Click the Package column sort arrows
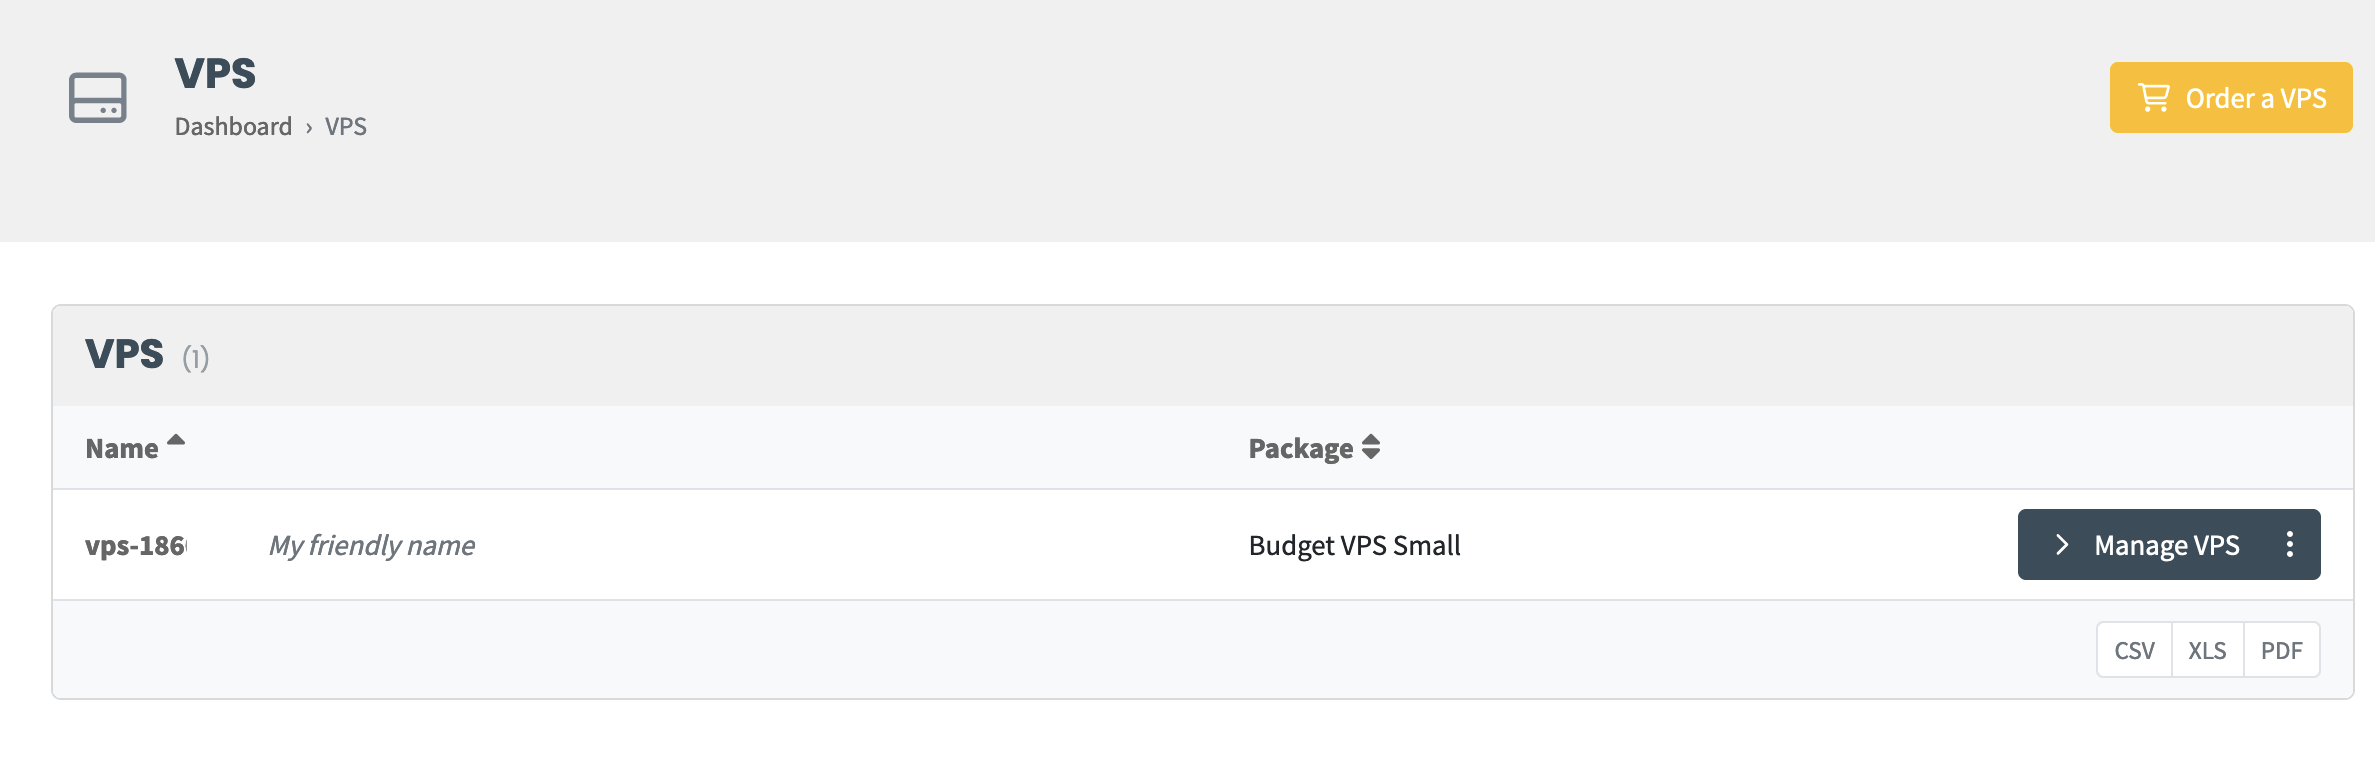The width and height of the screenshot is (2375, 759). [x=1371, y=447]
